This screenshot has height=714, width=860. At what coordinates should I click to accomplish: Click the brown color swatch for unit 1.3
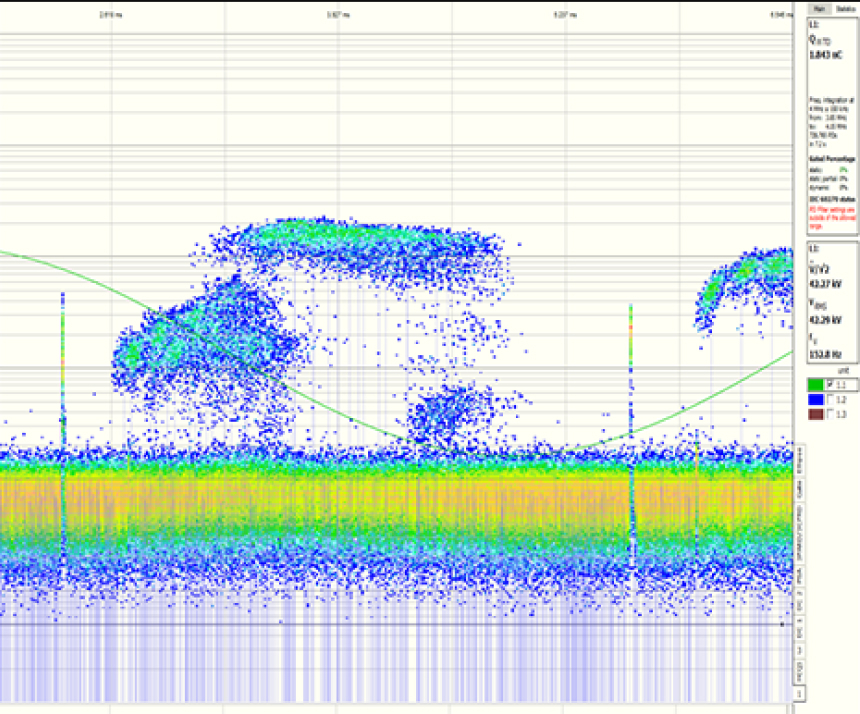point(817,414)
